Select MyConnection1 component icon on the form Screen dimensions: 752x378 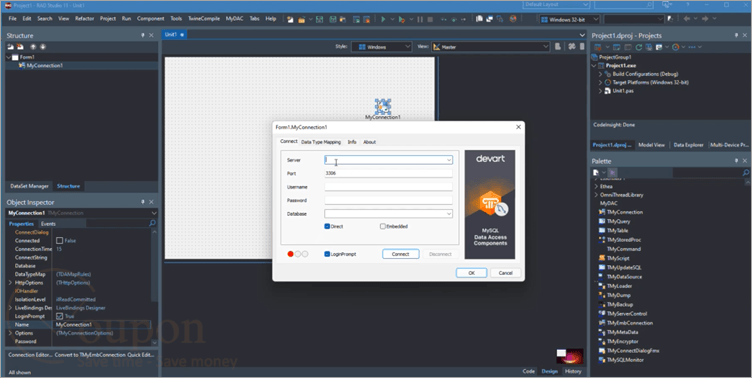tap(383, 106)
